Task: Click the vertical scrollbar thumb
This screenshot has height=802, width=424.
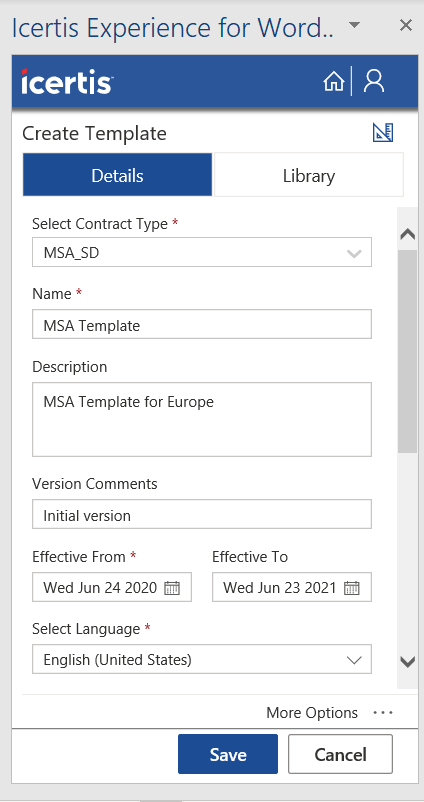Action: pyautogui.click(x=408, y=351)
